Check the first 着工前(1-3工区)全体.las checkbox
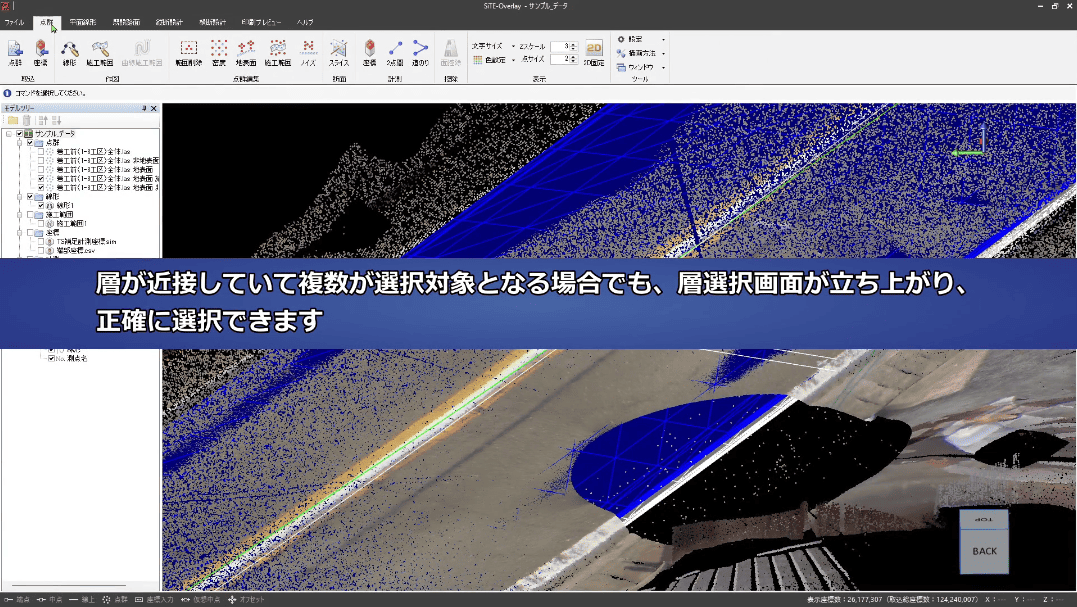Screen dimensions: 1077x607 [41, 152]
